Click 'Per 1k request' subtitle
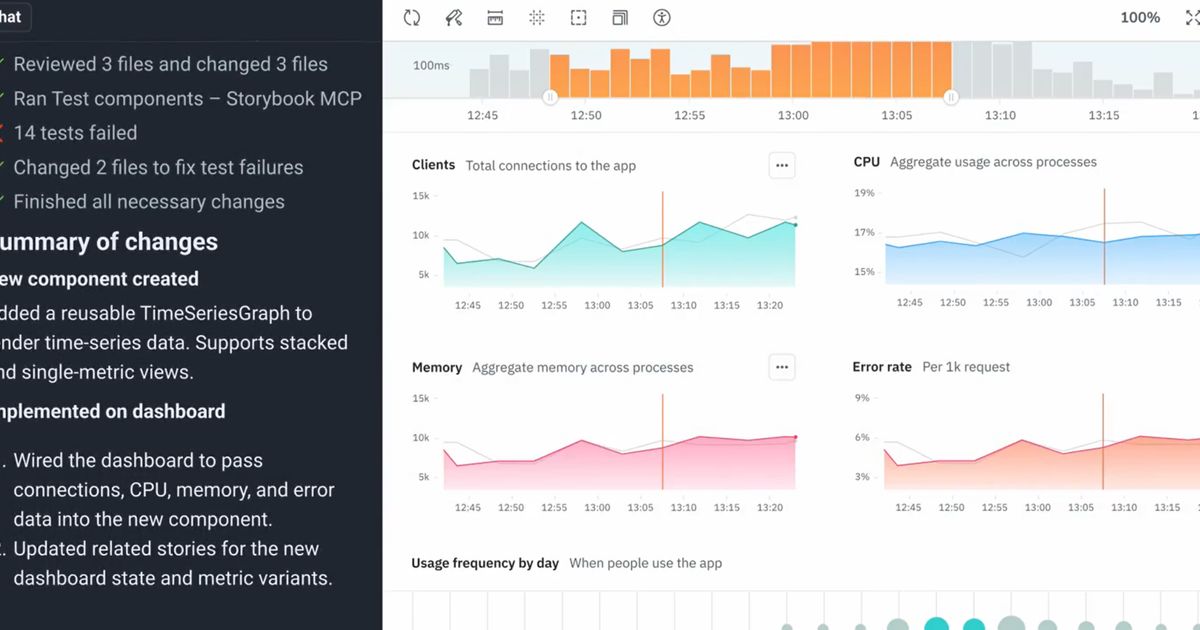1200x630 pixels. click(966, 367)
